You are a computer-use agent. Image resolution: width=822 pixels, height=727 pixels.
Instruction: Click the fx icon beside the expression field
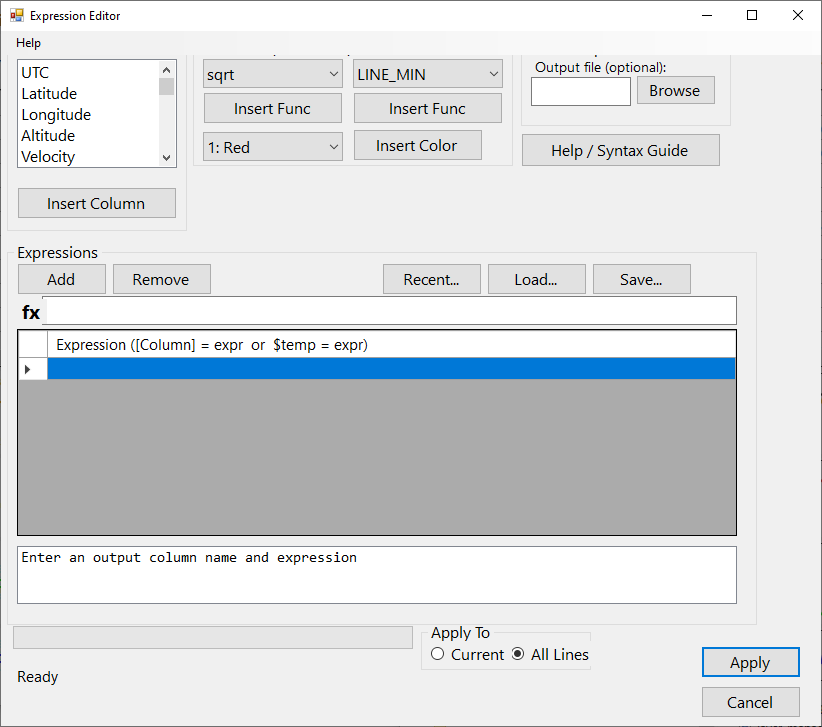(31, 311)
